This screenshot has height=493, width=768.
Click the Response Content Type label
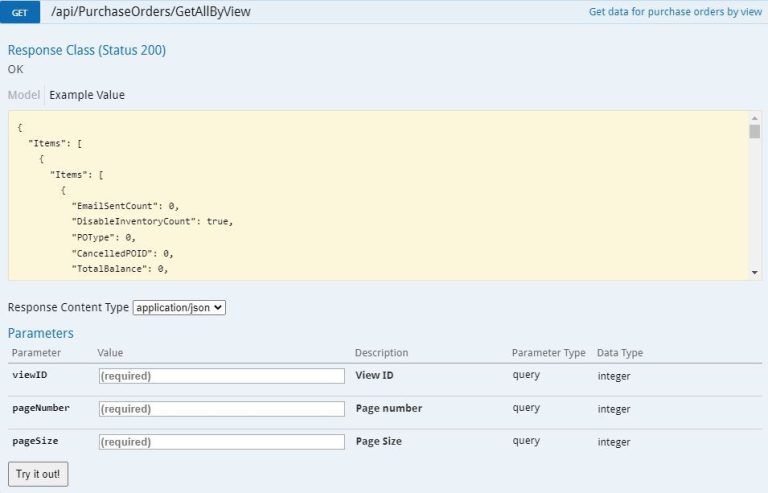68,307
